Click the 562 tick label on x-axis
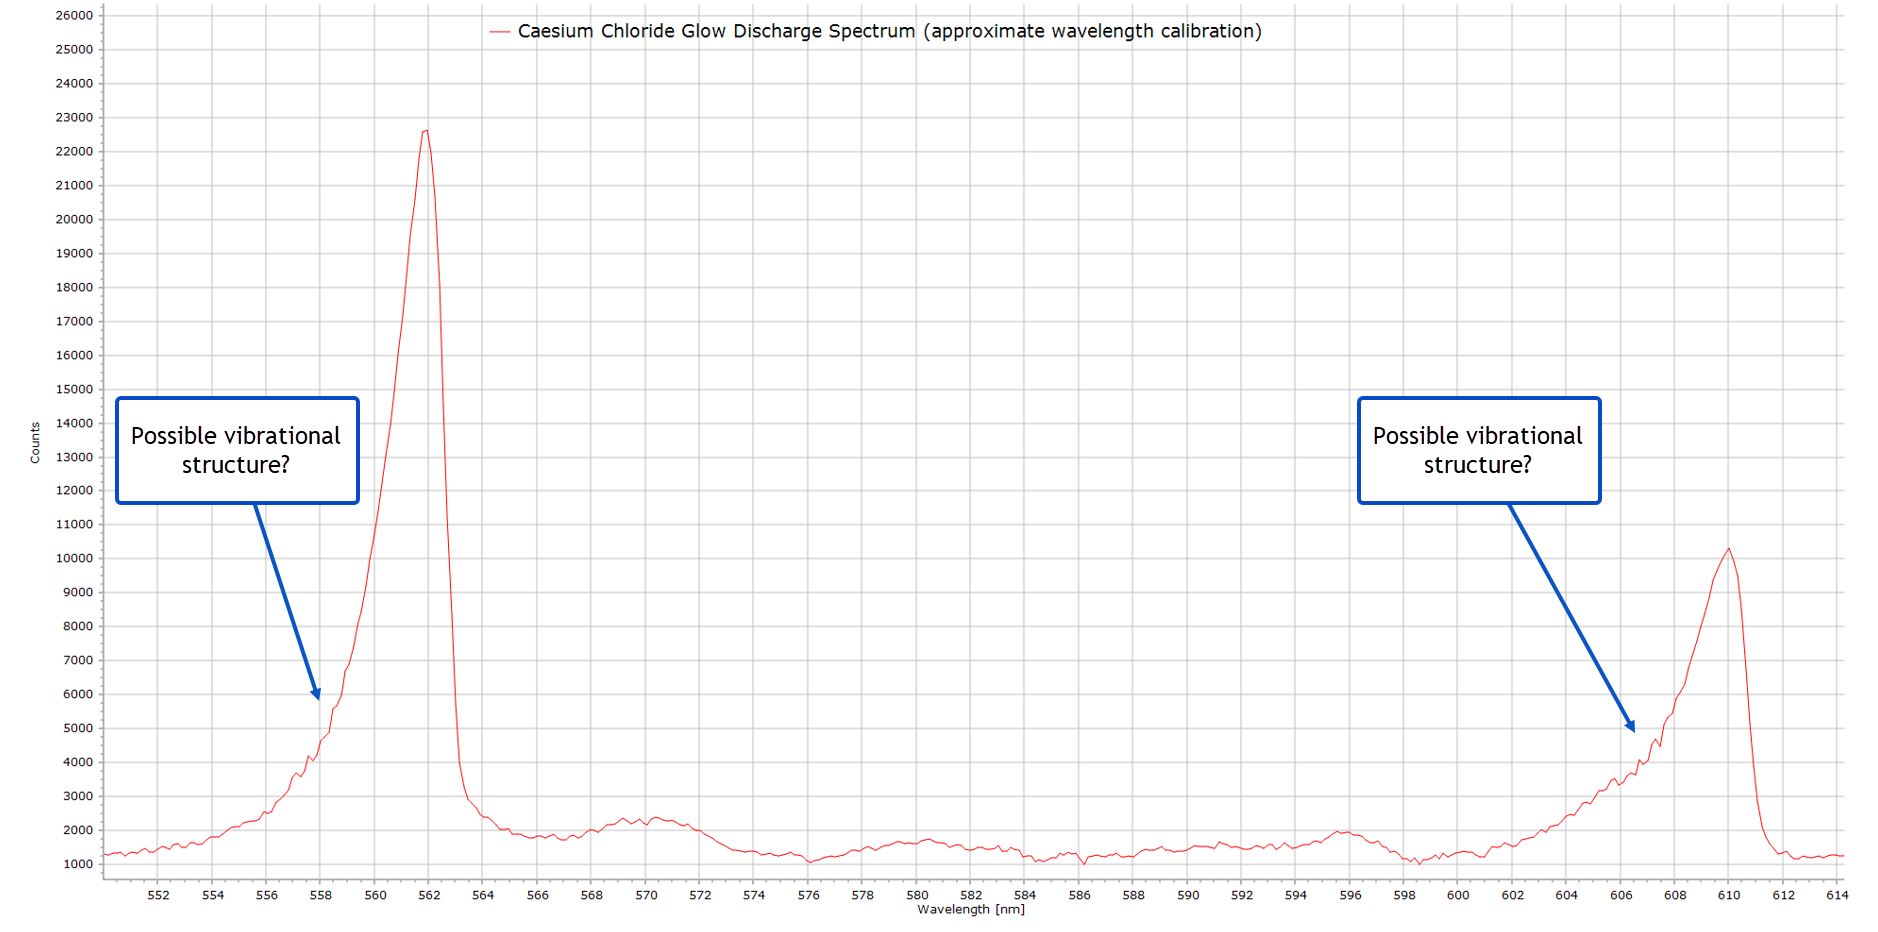1878x932 pixels. click(429, 895)
